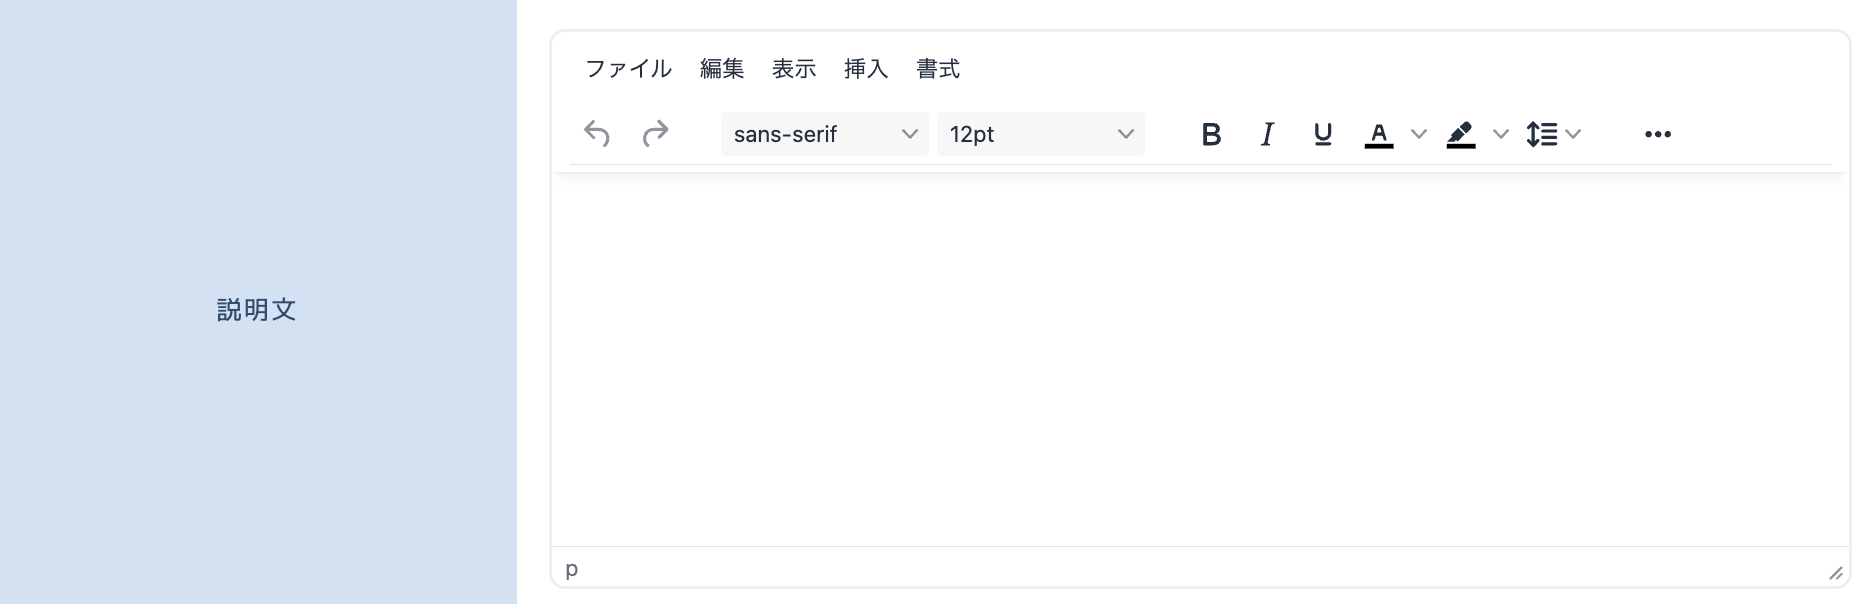Expand the text color picker arrow

click(1418, 134)
